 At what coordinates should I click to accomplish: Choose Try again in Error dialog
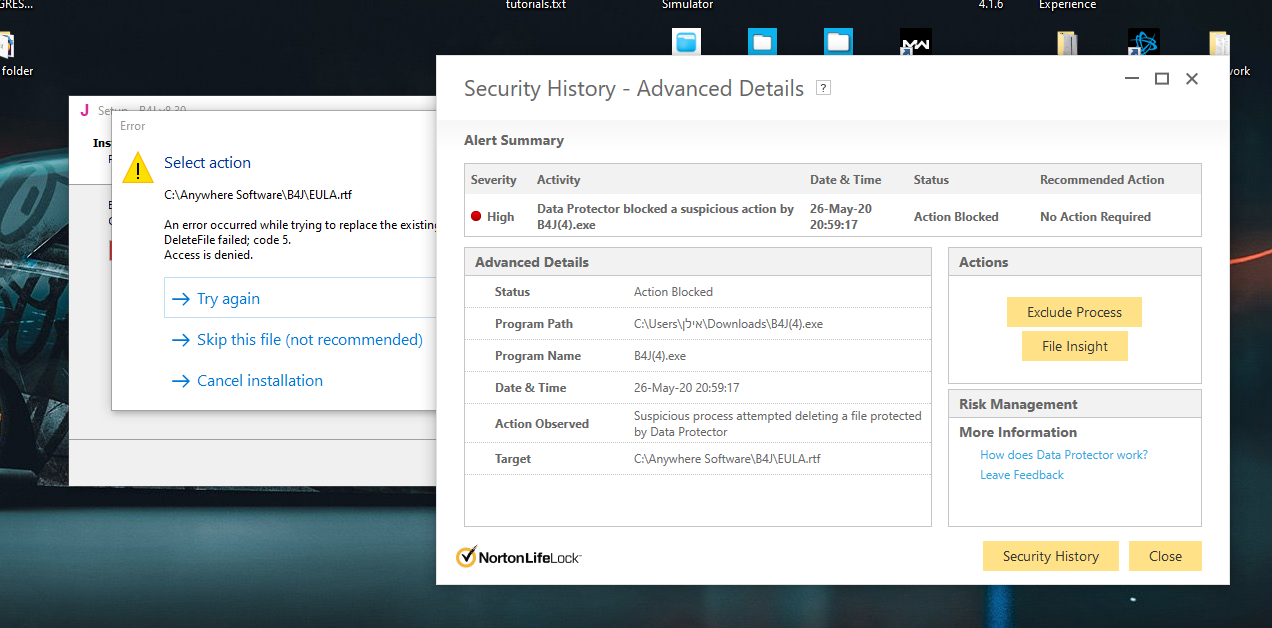[228, 298]
